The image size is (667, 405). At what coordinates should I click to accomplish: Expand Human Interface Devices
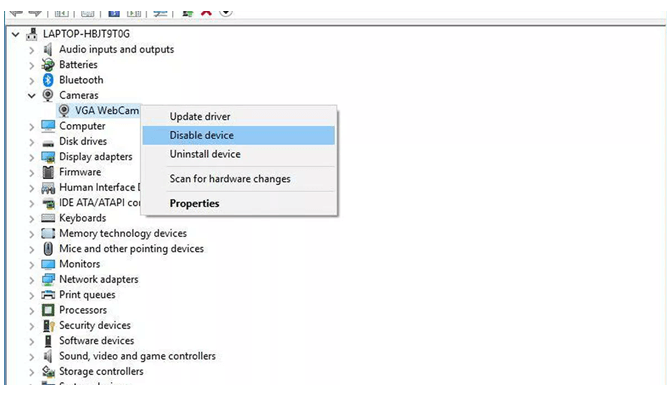31,188
